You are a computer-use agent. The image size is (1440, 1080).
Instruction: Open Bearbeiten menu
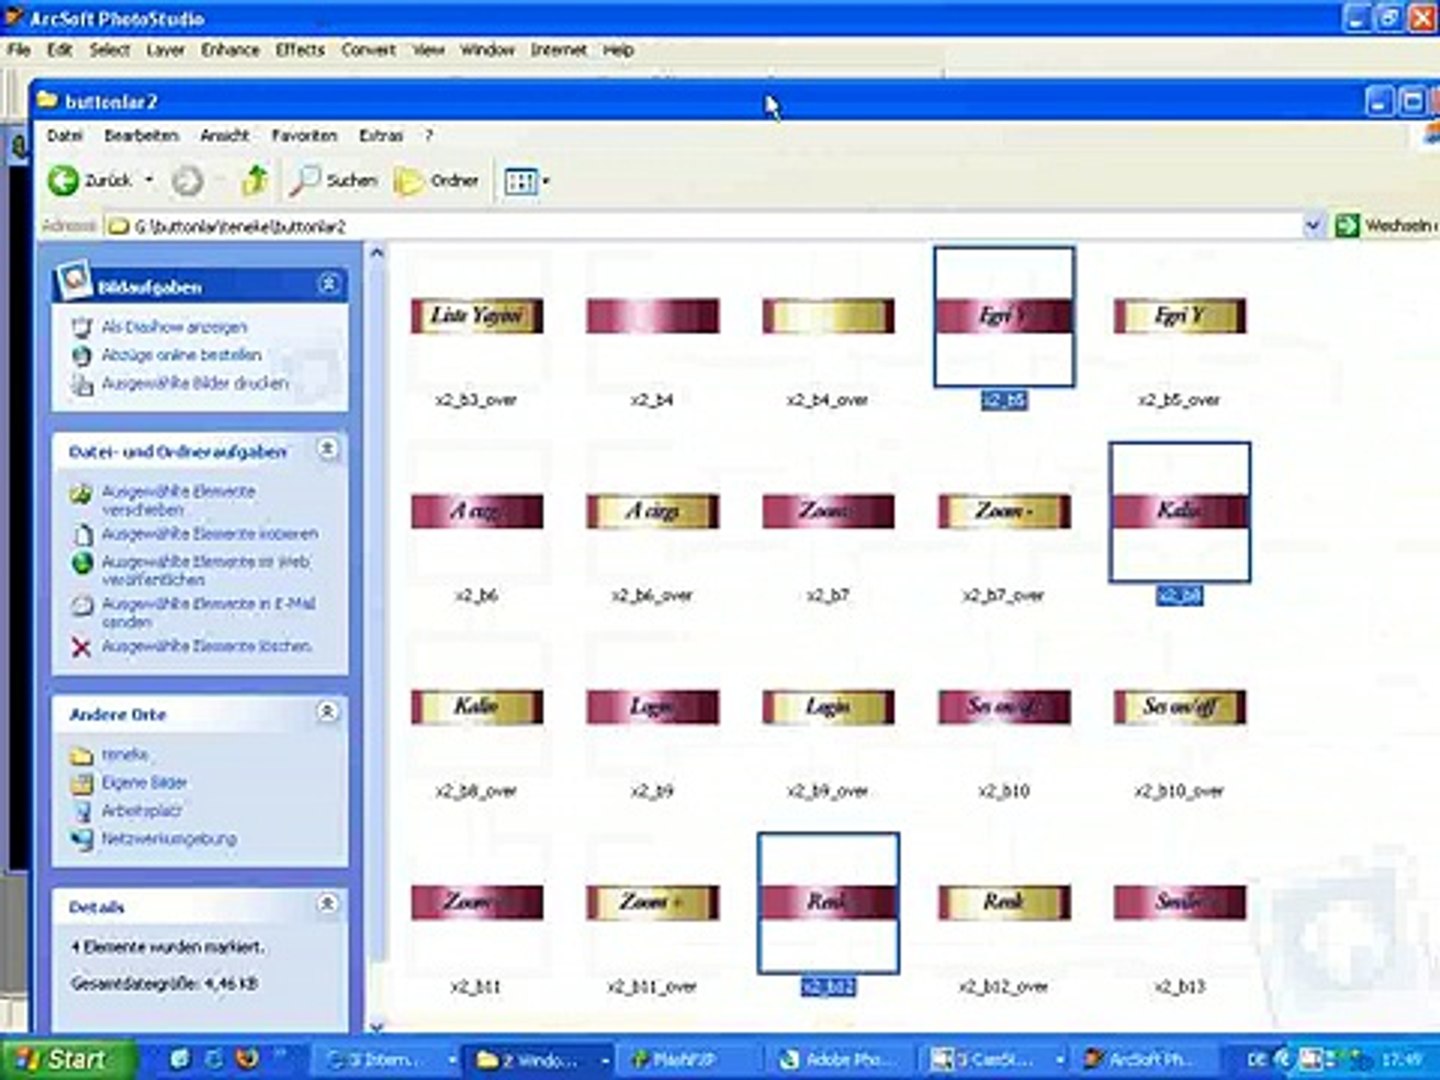(141, 135)
